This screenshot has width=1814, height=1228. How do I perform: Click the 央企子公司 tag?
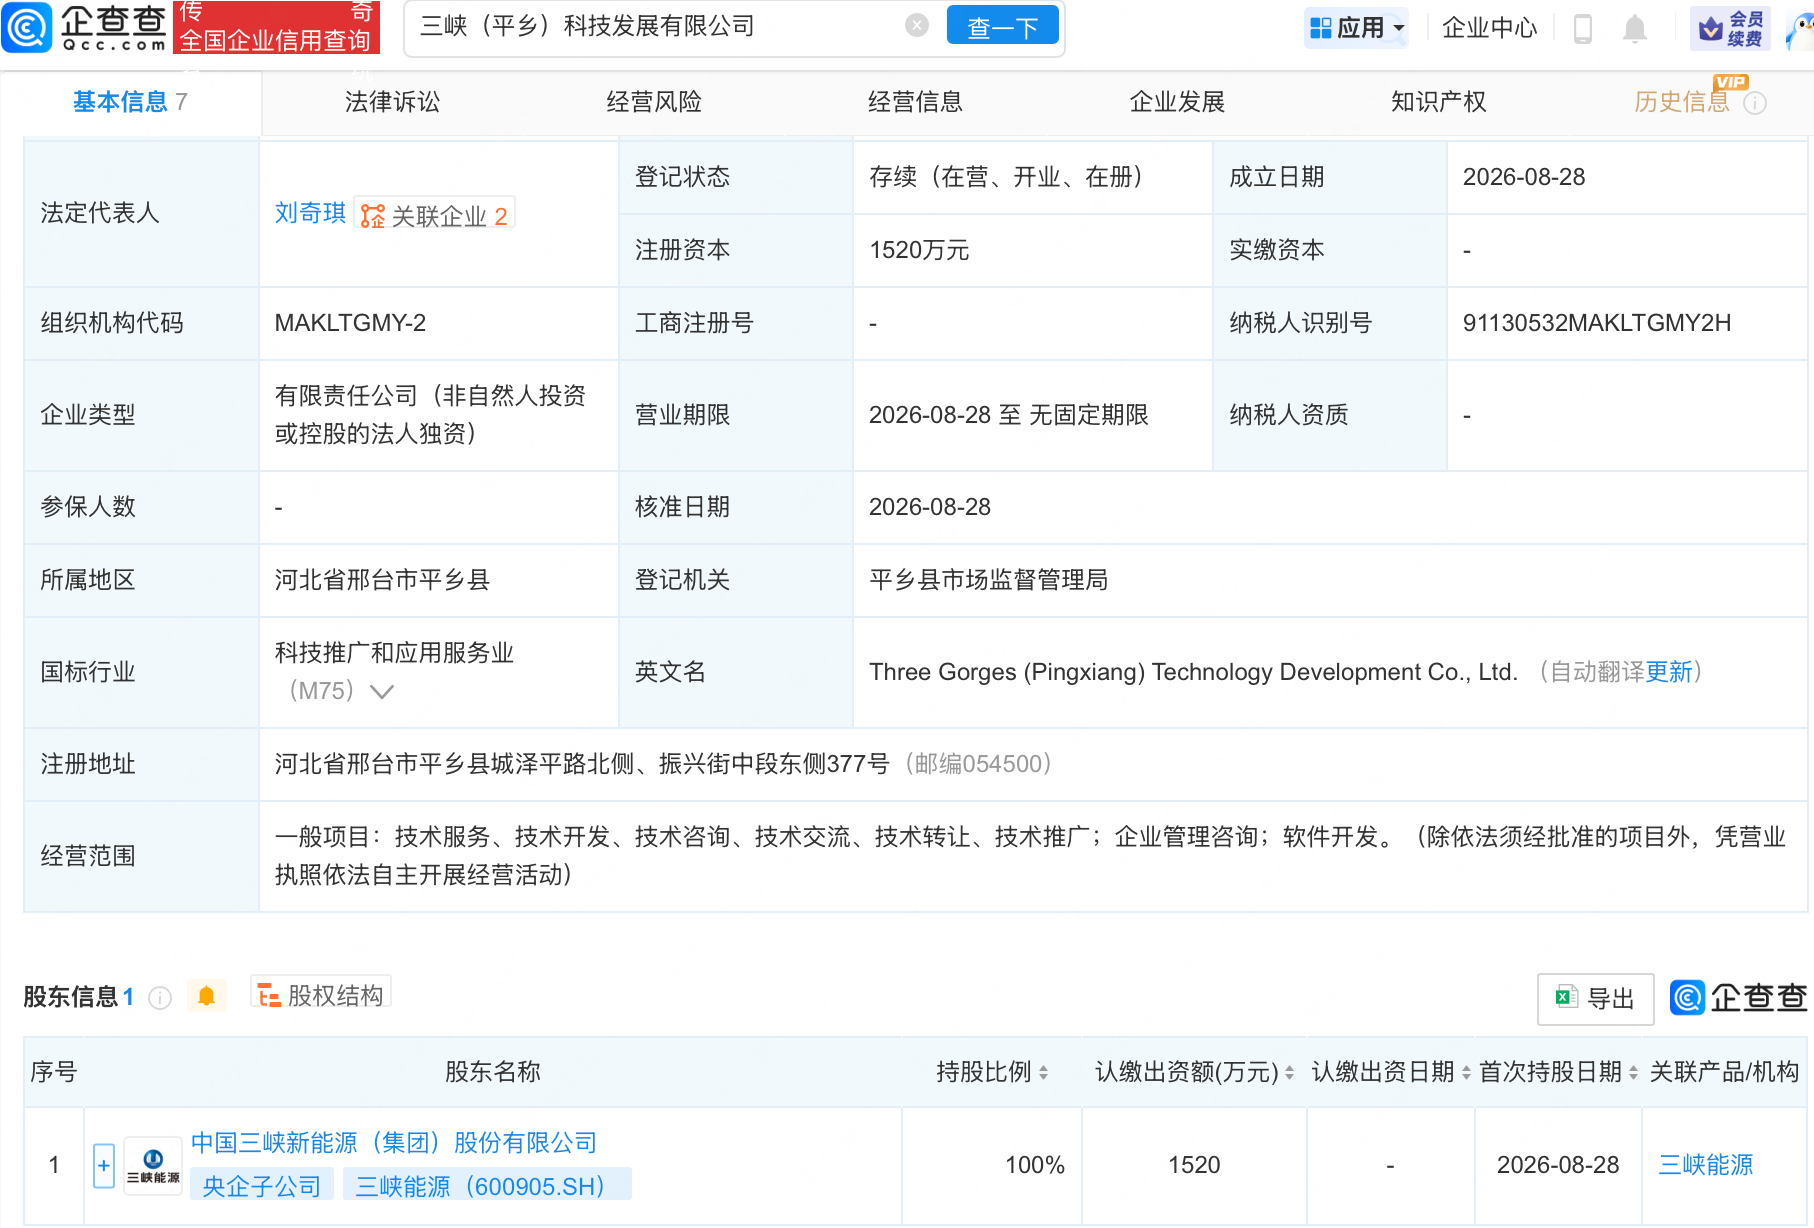click(x=261, y=1185)
